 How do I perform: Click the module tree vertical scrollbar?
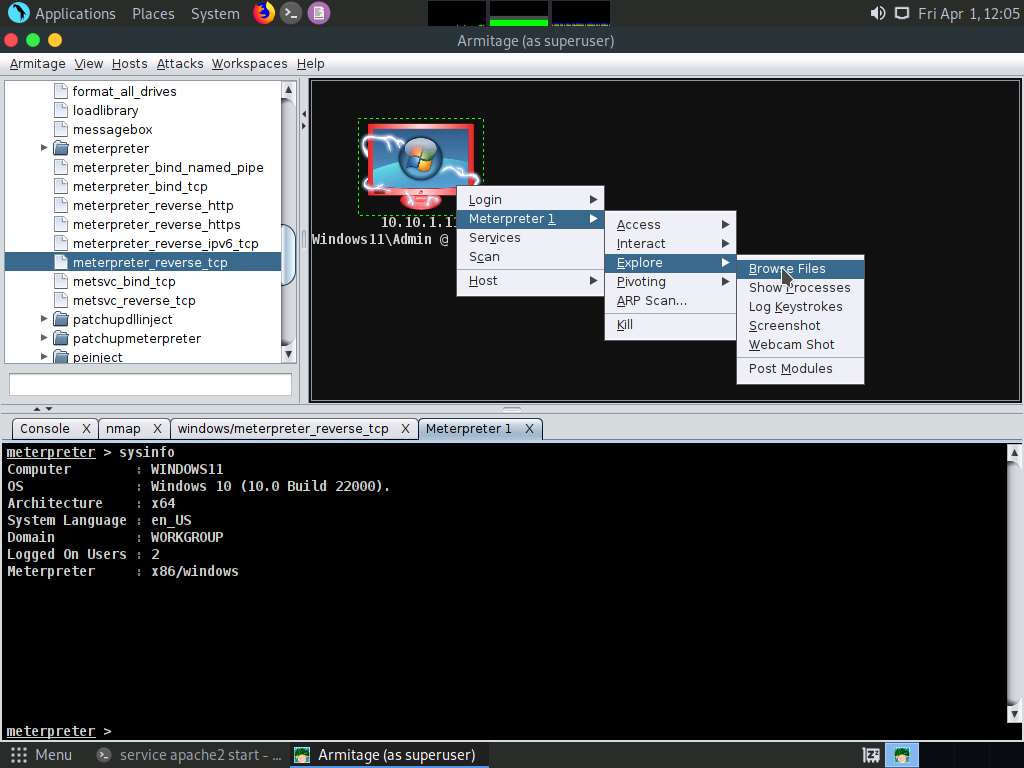289,240
